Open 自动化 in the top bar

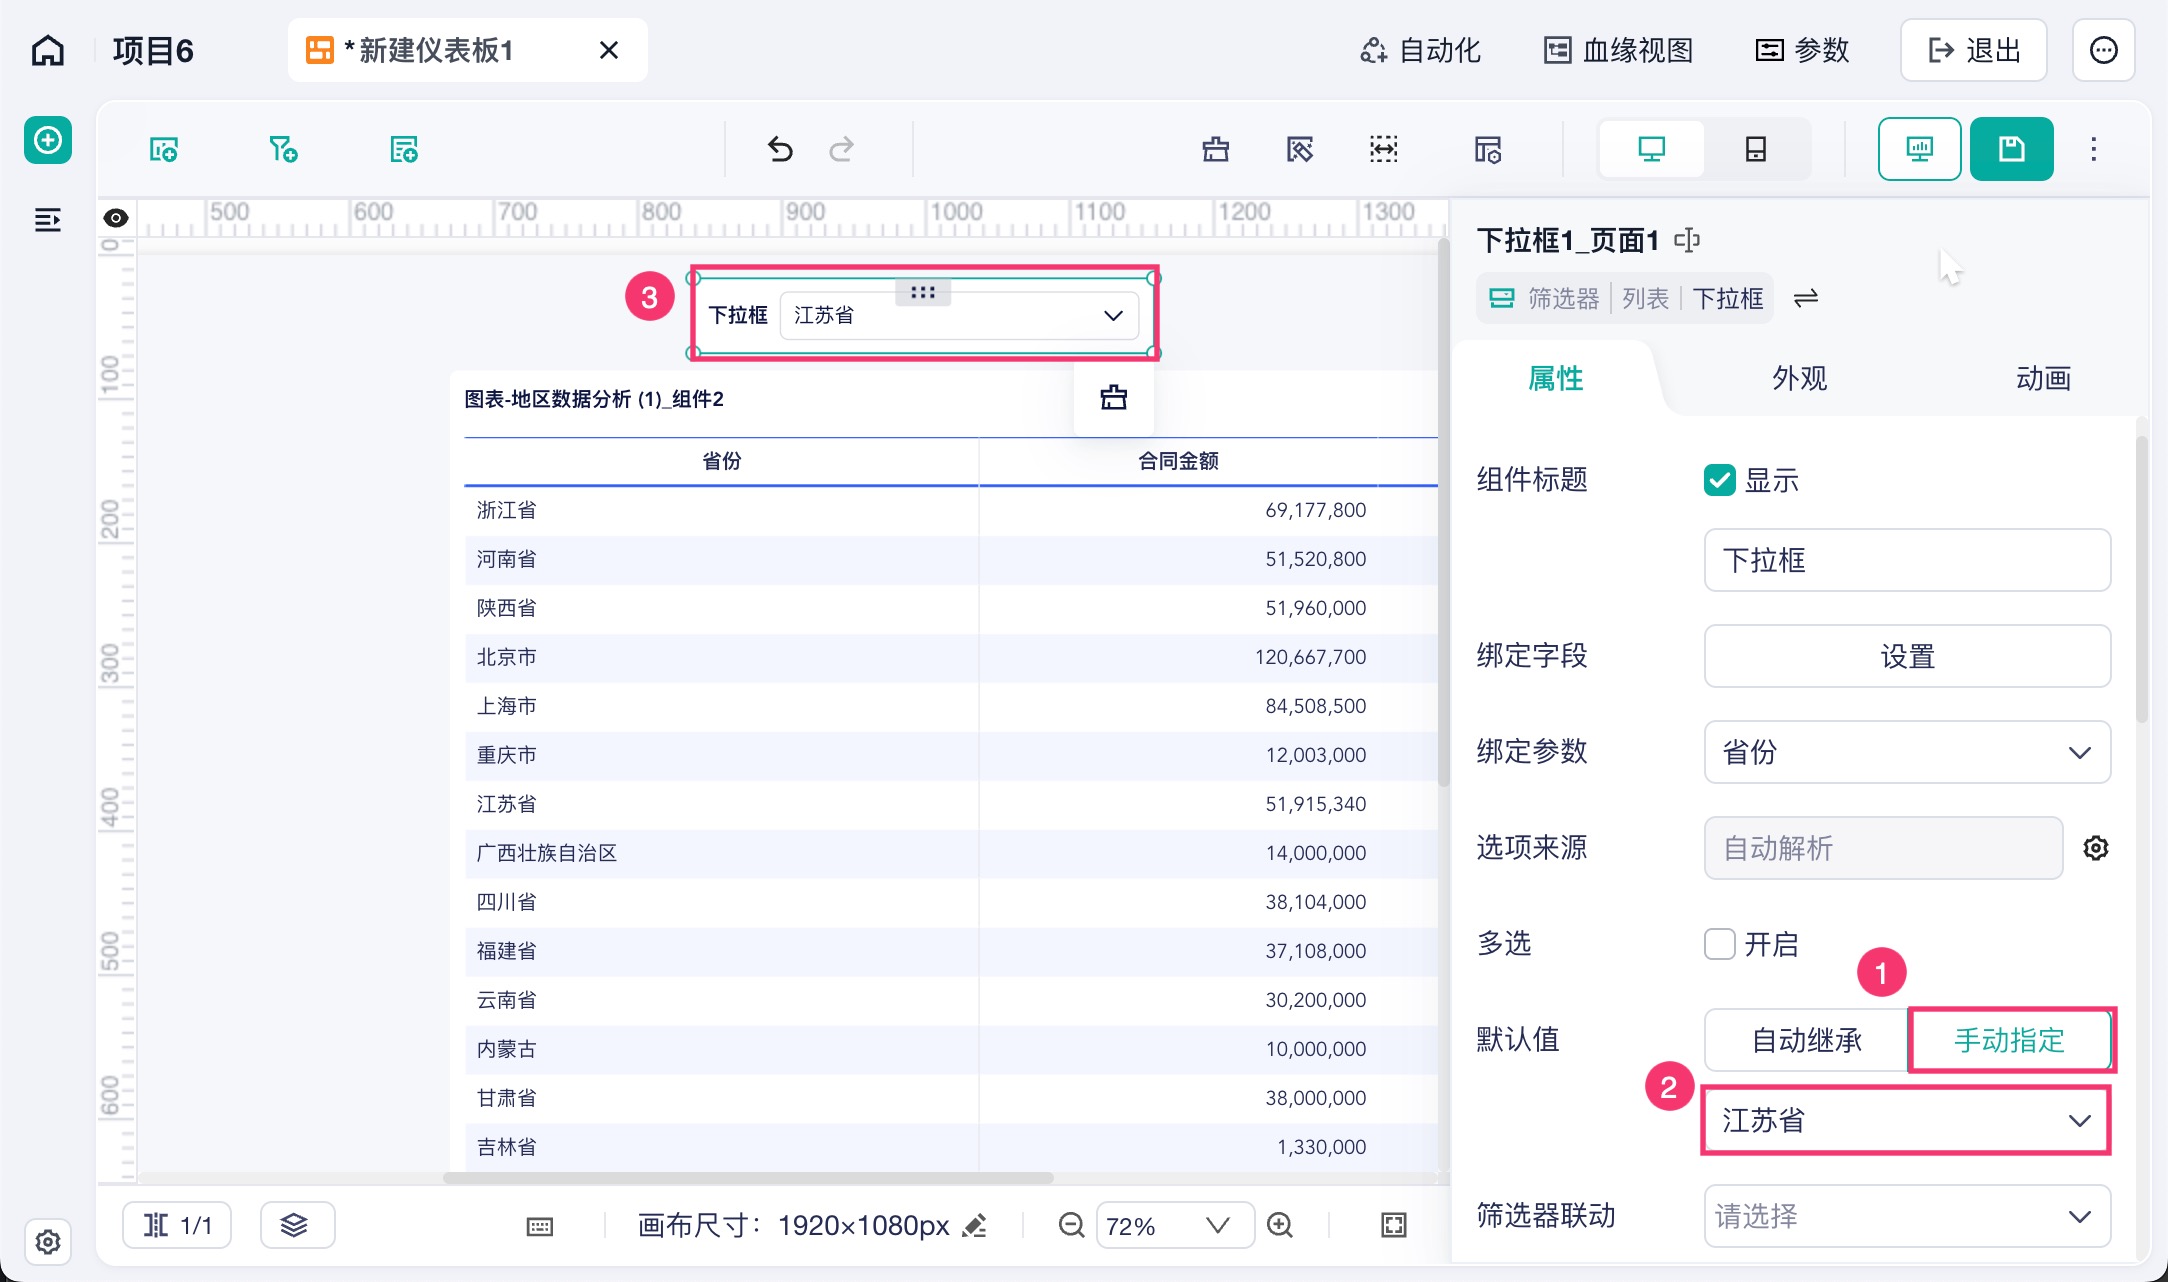pyautogui.click(x=1420, y=50)
